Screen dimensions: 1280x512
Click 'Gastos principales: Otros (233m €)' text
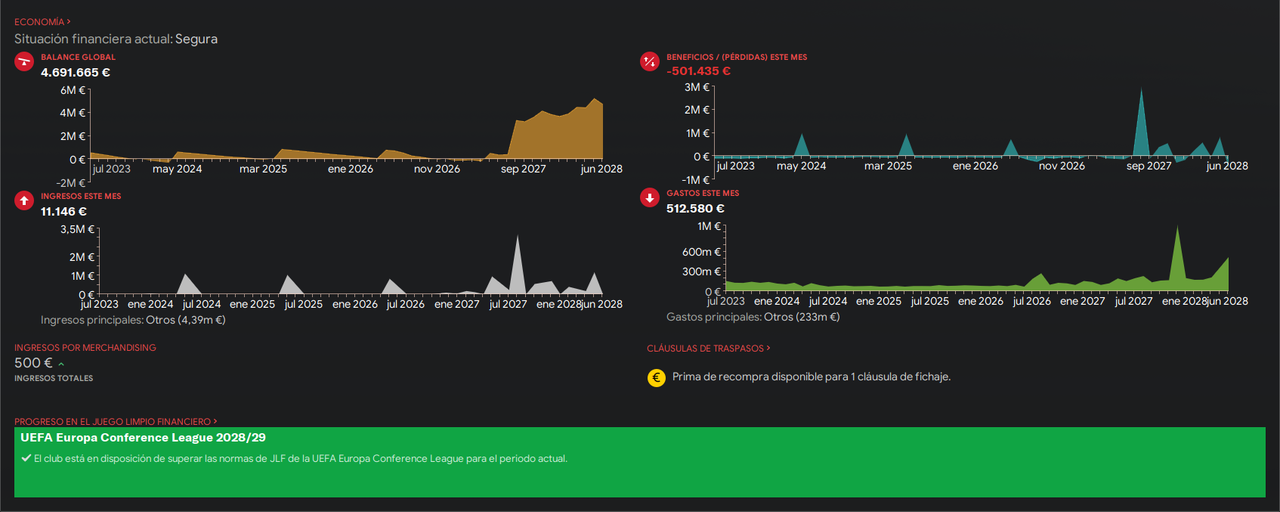tap(753, 317)
